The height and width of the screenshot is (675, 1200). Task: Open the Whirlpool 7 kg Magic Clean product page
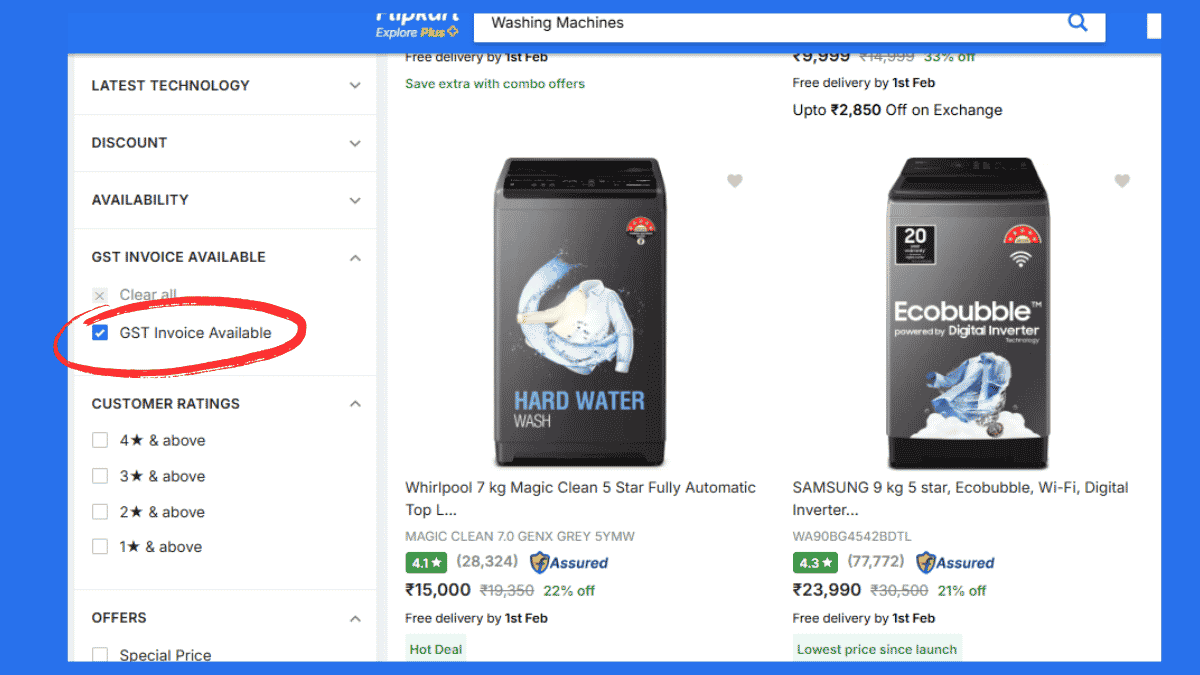click(x=580, y=498)
